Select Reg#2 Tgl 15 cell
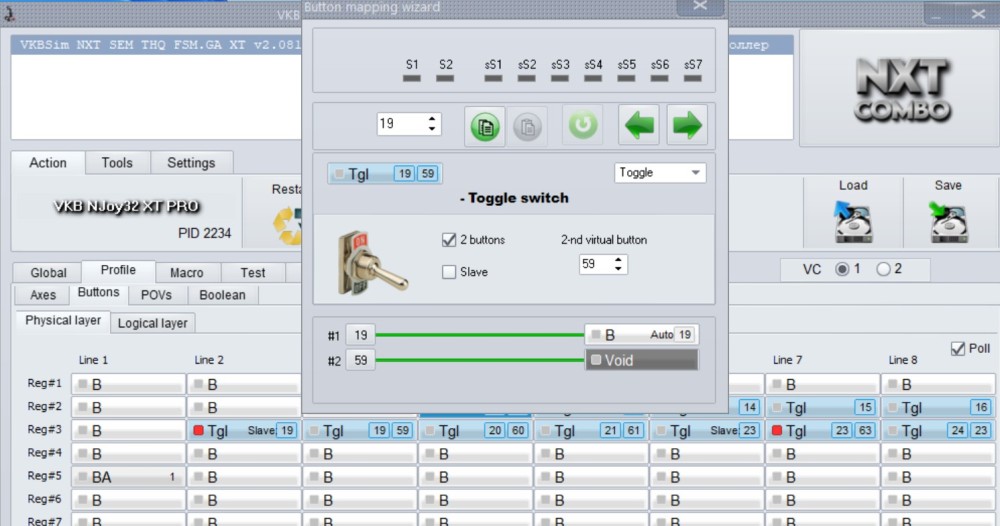Image resolution: width=1000 pixels, height=526 pixels. pos(822,407)
